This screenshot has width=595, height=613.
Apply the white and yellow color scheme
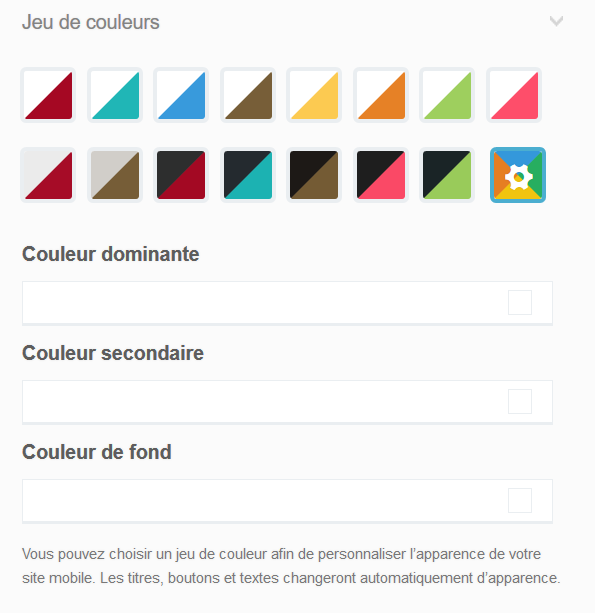[x=314, y=95]
